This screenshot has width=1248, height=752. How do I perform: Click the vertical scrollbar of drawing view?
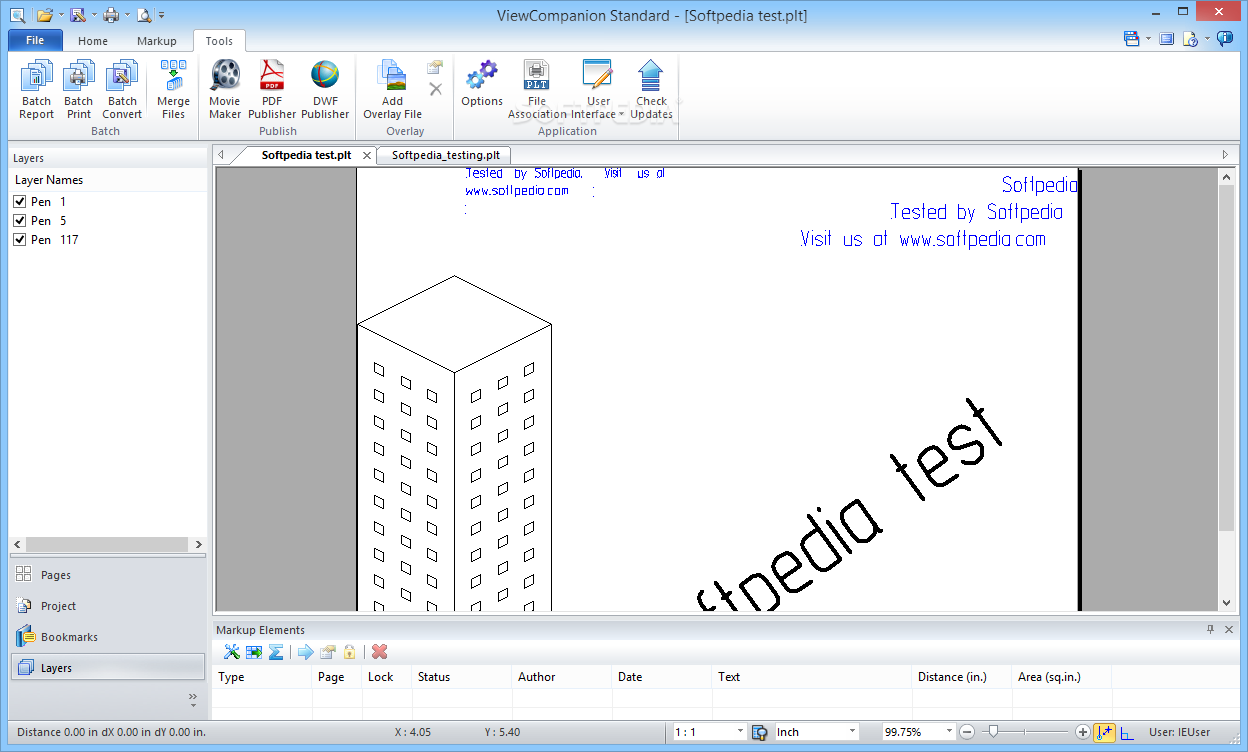click(1227, 389)
